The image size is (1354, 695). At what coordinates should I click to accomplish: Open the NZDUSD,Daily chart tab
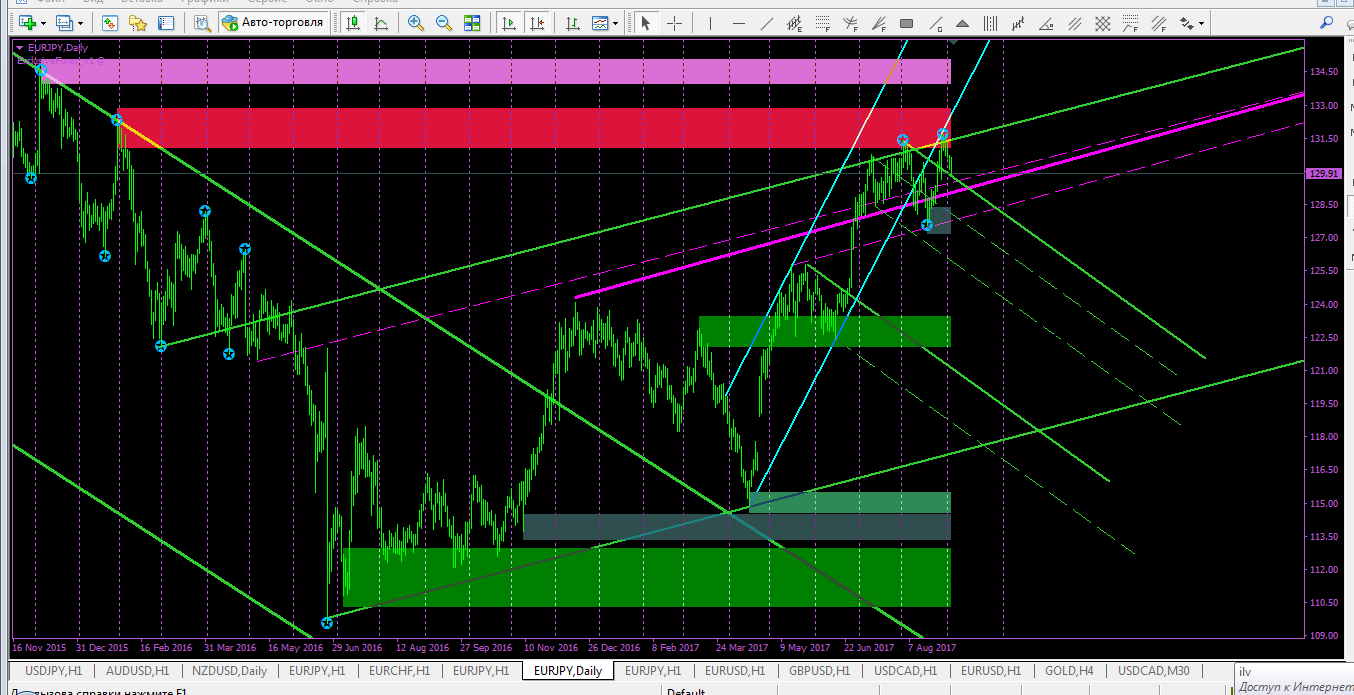click(229, 670)
